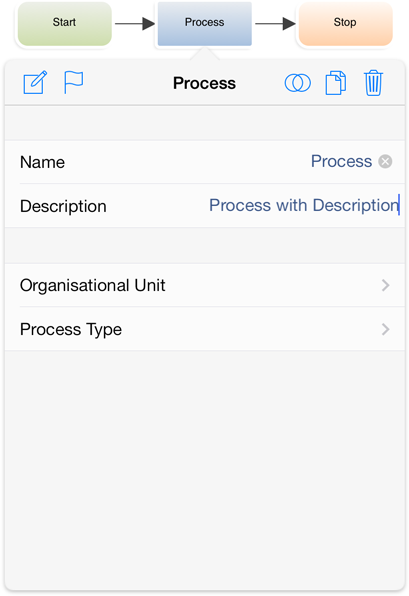Select the green Start node
The height and width of the screenshot is (596, 409).
[x=65, y=24]
